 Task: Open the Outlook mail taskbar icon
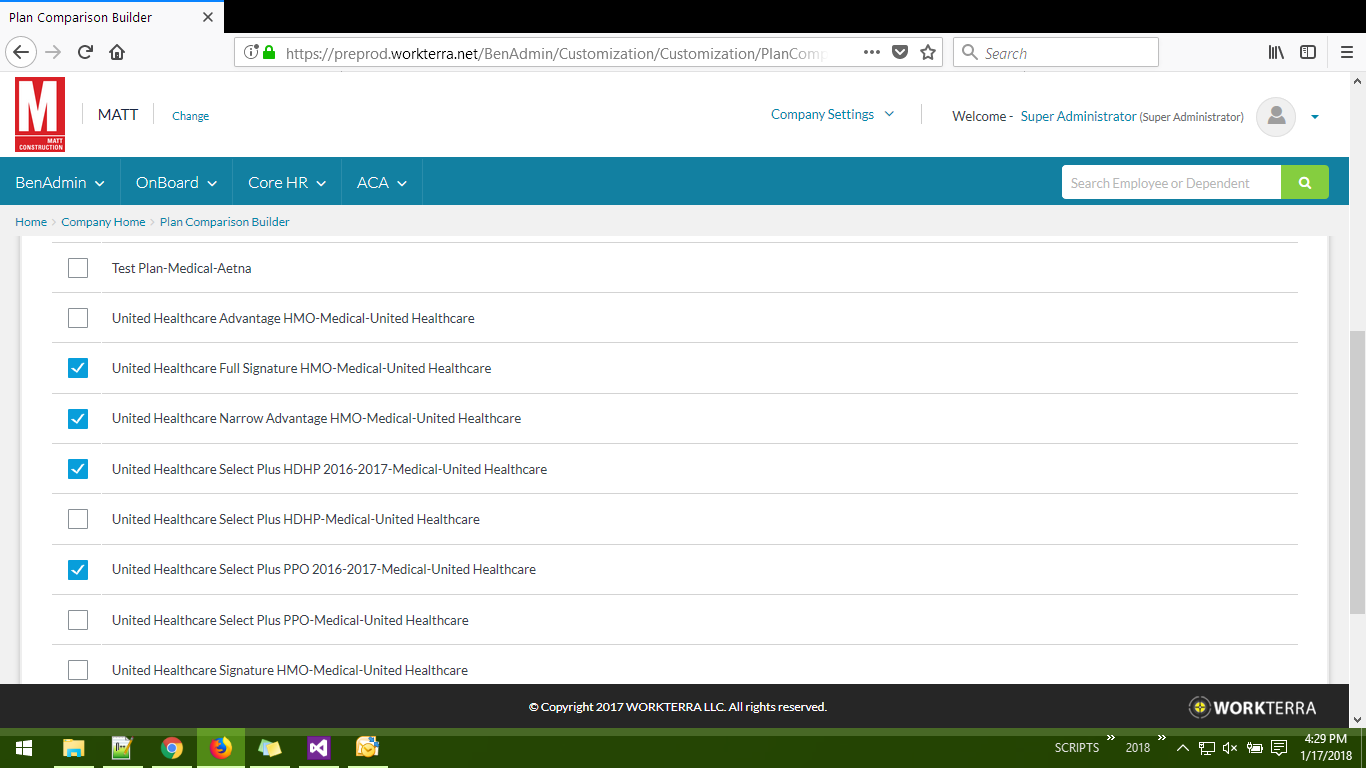point(368,748)
